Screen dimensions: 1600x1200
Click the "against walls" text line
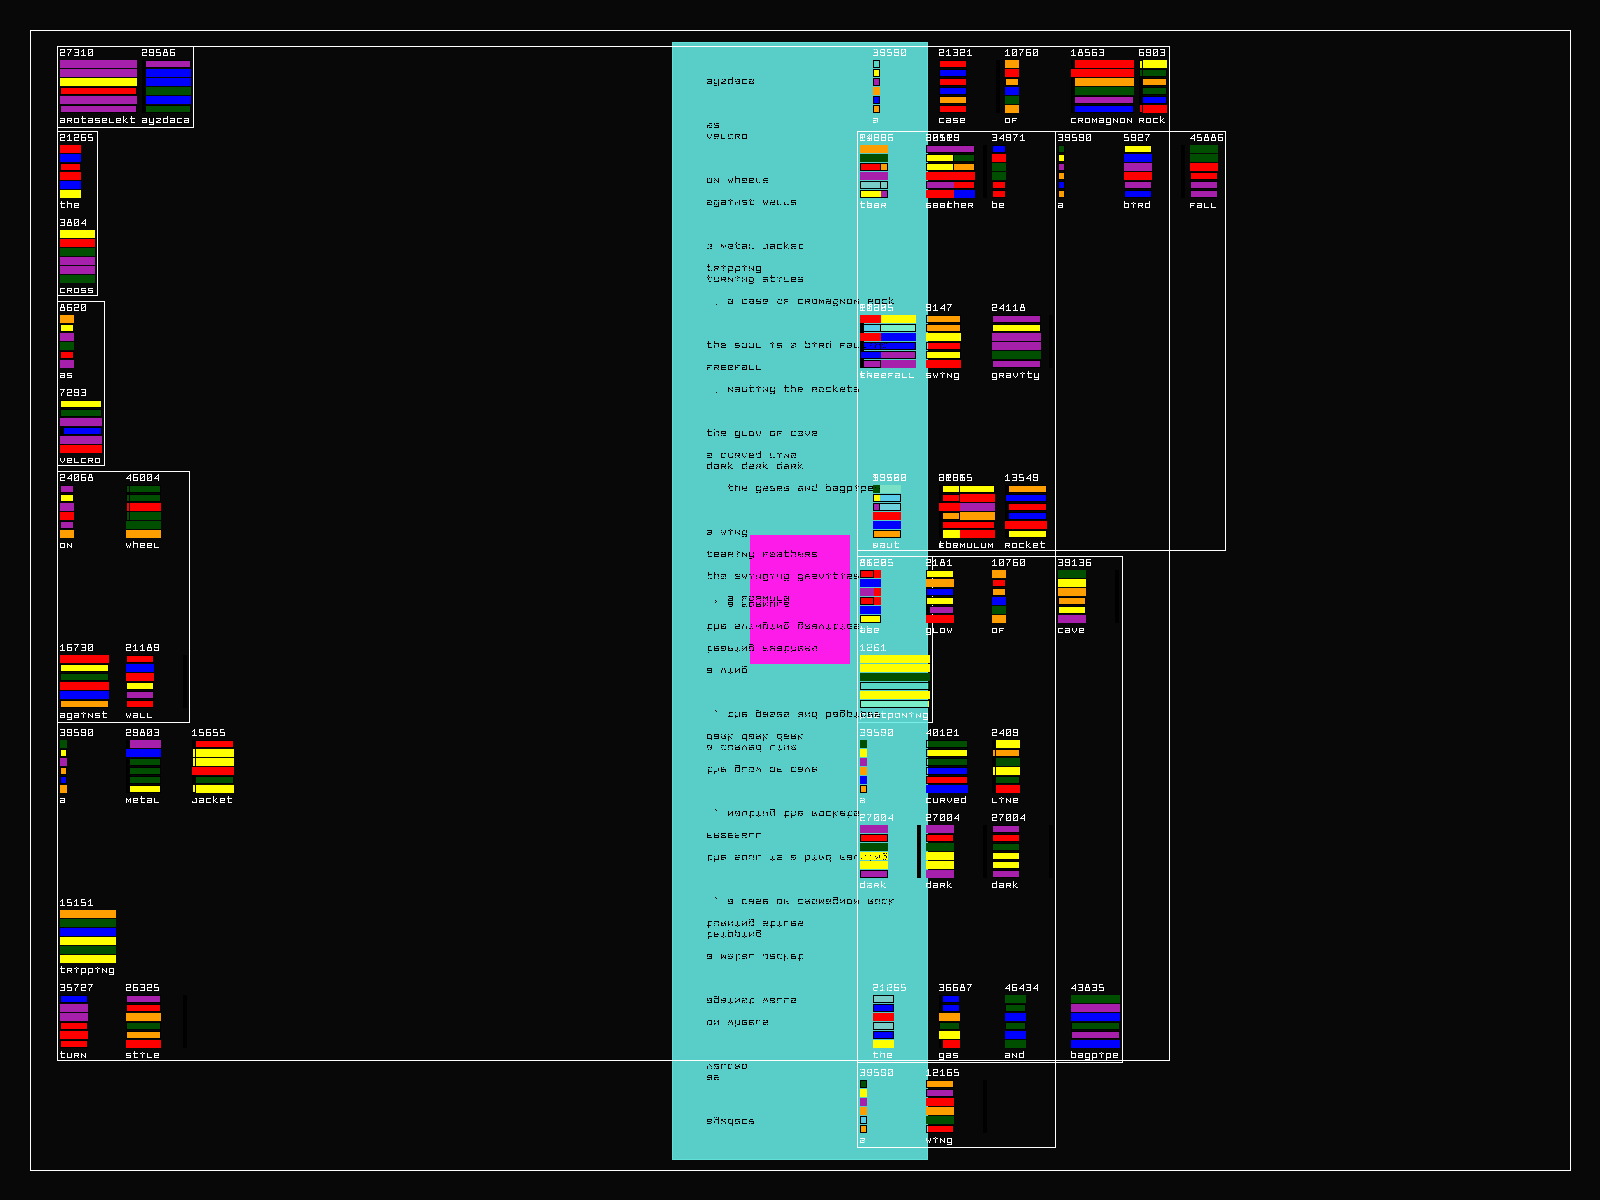[x=751, y=202]
